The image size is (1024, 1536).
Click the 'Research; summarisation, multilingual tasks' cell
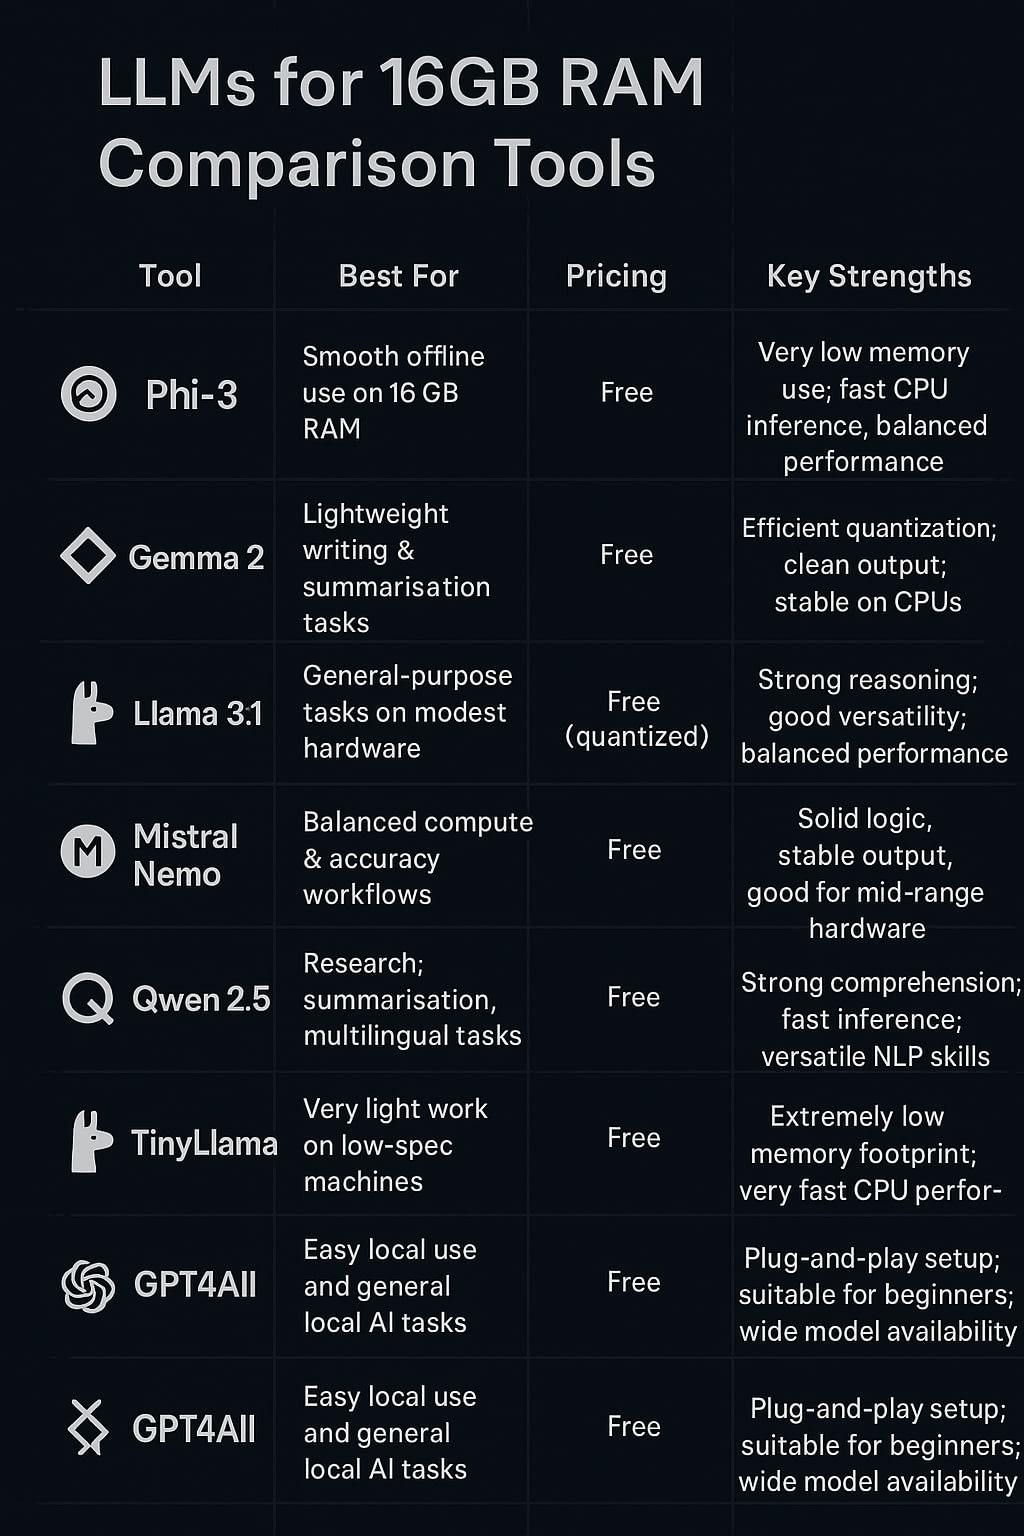[x=412, y=999]
